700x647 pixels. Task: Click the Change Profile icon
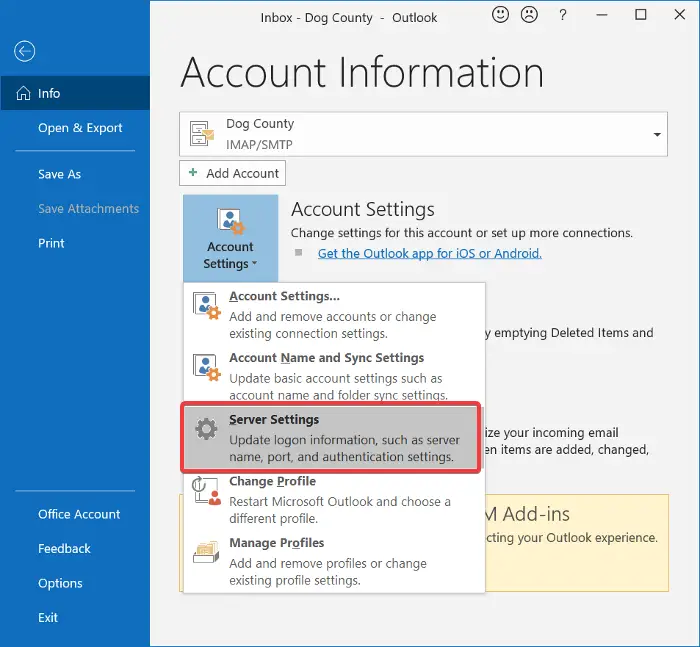[x=206, y=491]
